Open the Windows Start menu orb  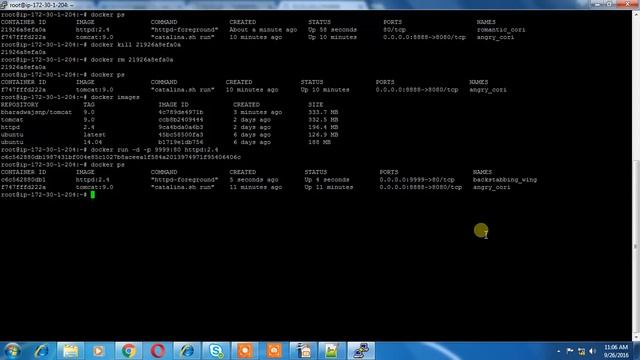click(x=12, y=351)
